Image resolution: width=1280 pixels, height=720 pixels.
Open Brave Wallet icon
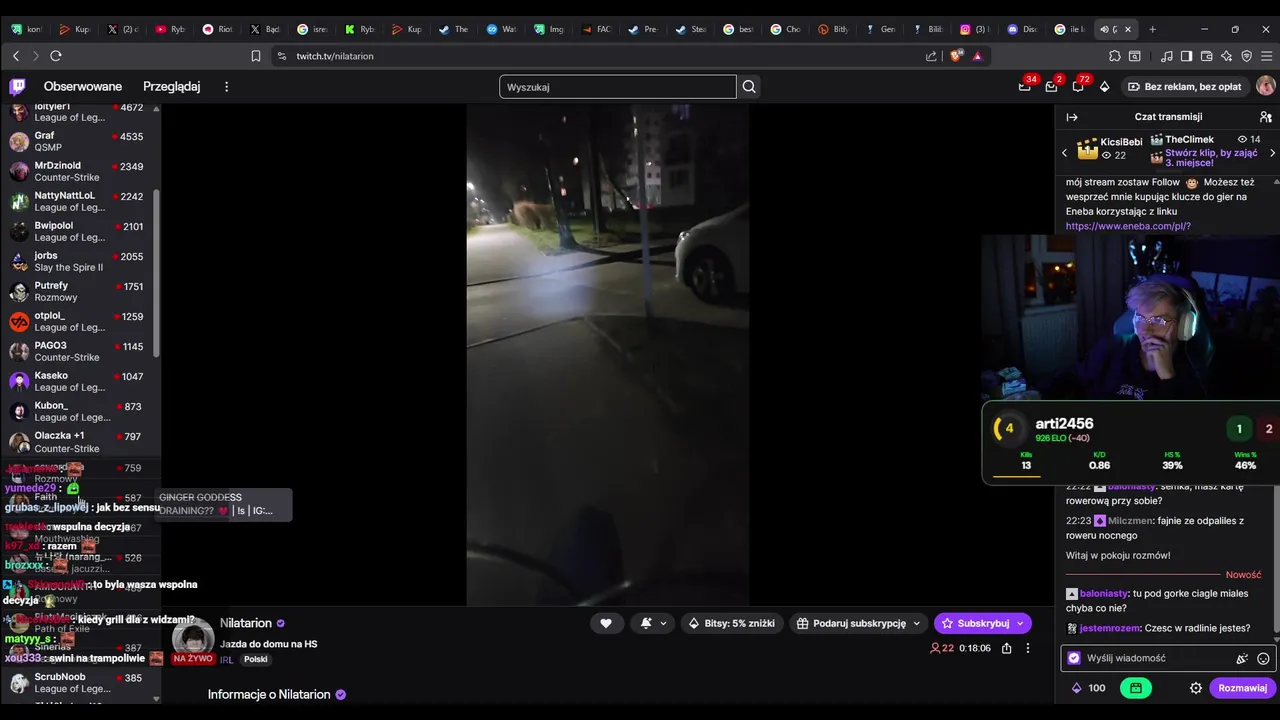[x=1207, y=56]
